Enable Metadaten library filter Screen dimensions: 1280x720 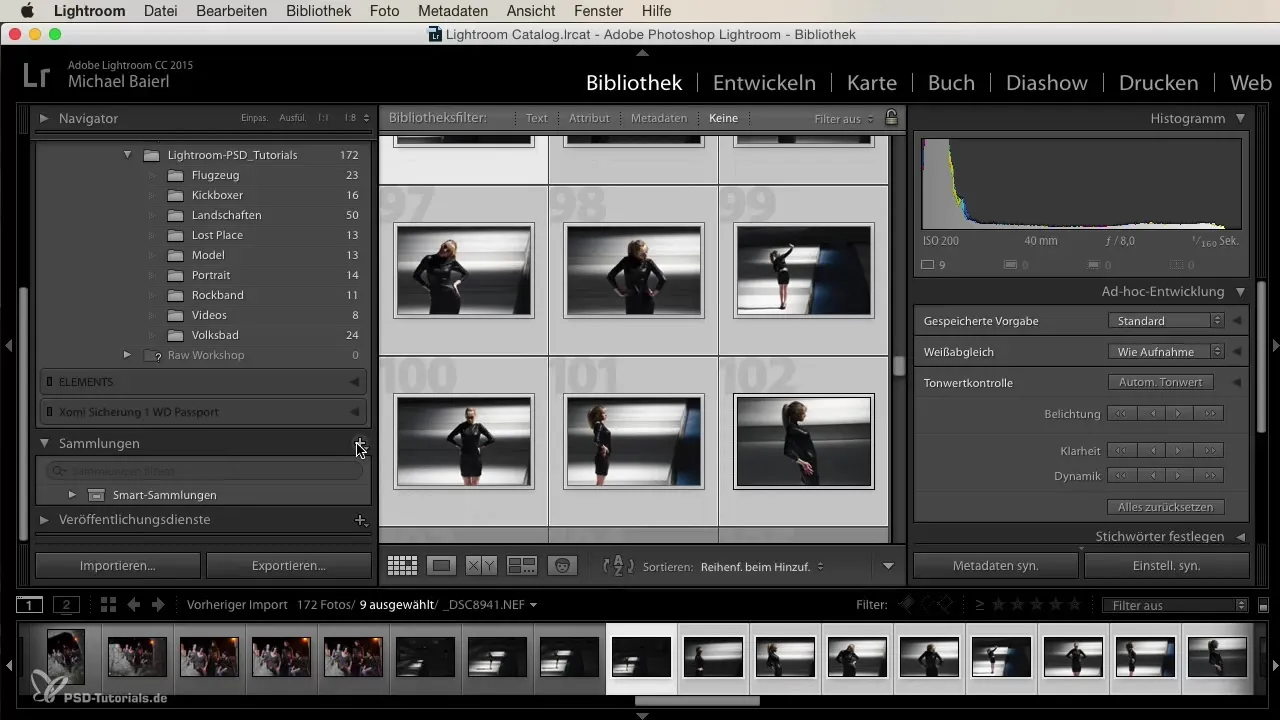tap(659, 118)
